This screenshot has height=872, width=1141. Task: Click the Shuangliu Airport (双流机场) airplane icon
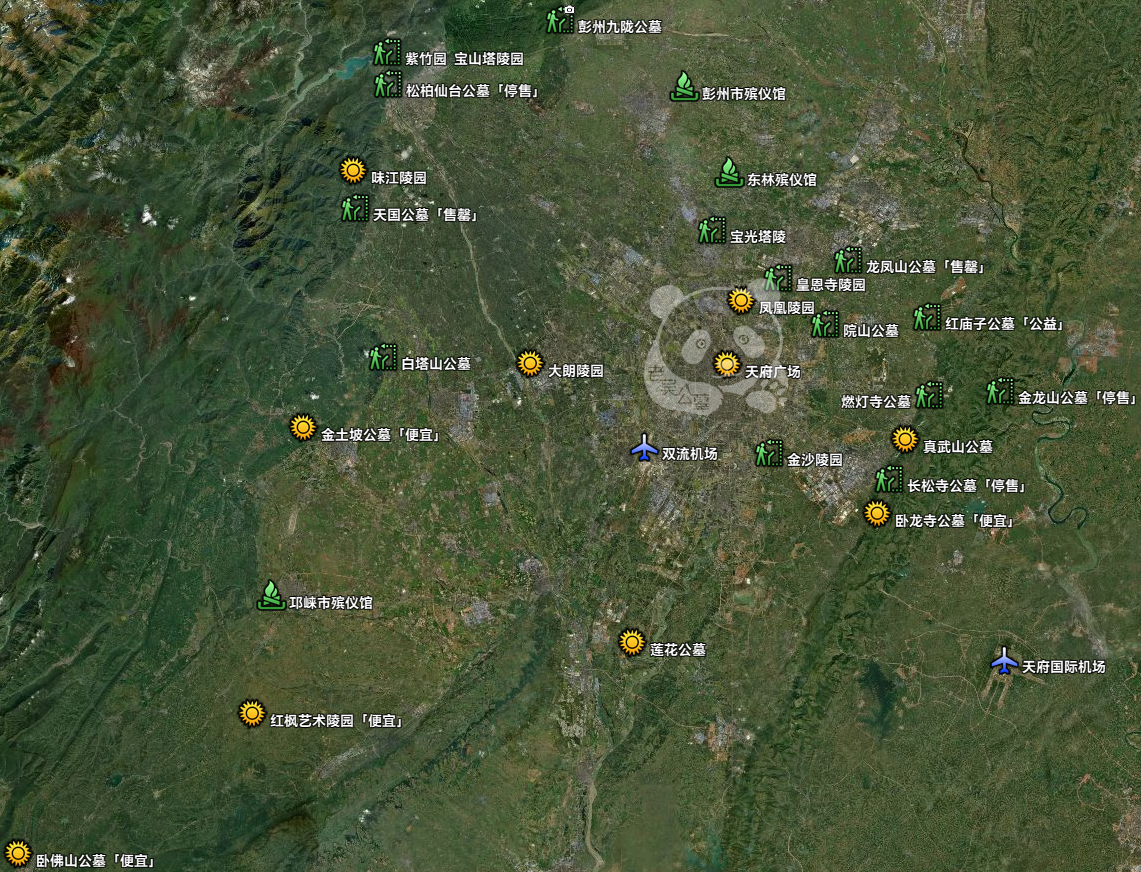click(x=644, y=449)
